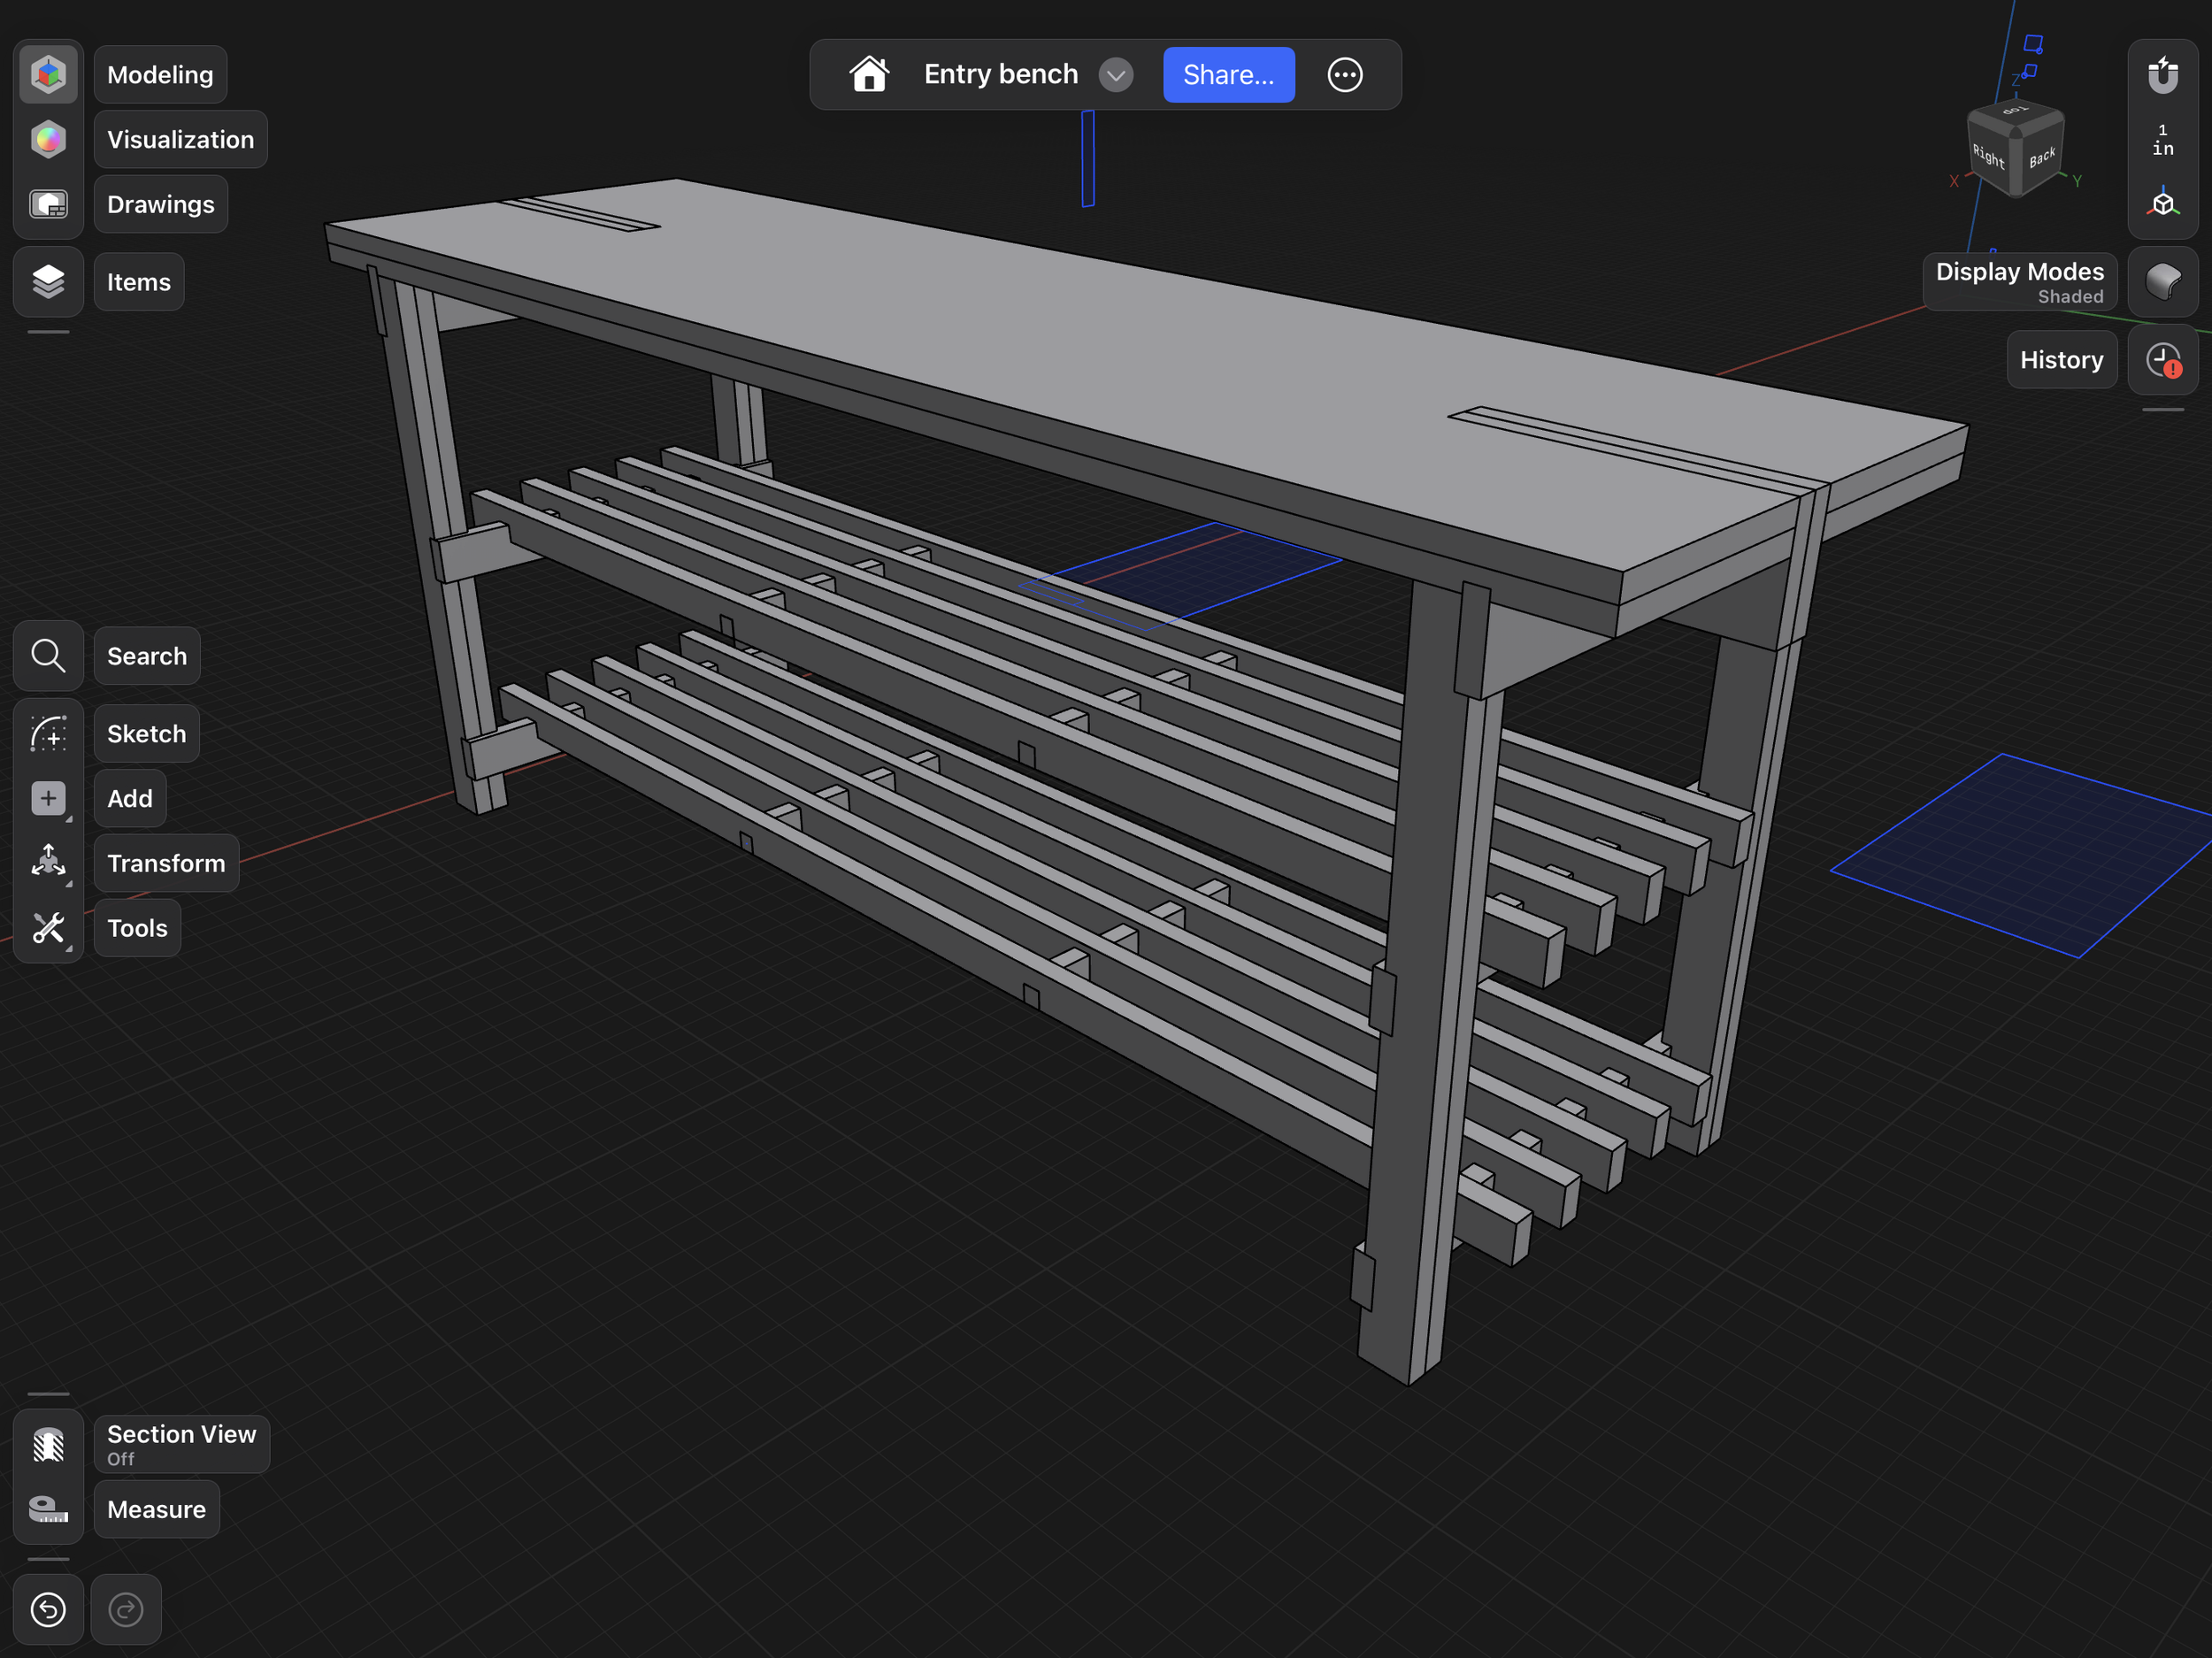The width and height of the screenshot is (2212, 1658).
Task: Toggle the Section View icon
Action: 48,1444
